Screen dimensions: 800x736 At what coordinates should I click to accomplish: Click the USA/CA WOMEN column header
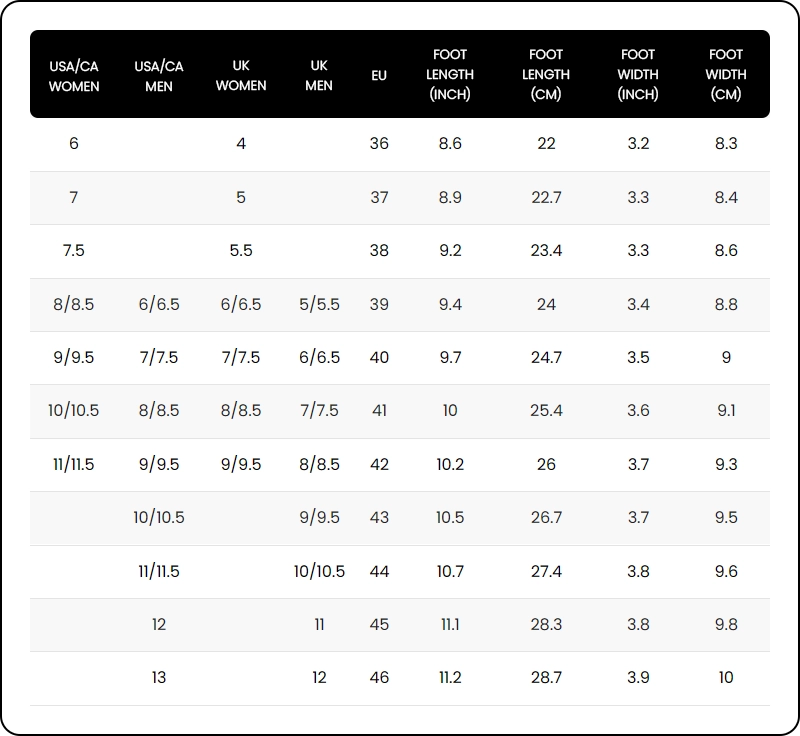point(74,76)
